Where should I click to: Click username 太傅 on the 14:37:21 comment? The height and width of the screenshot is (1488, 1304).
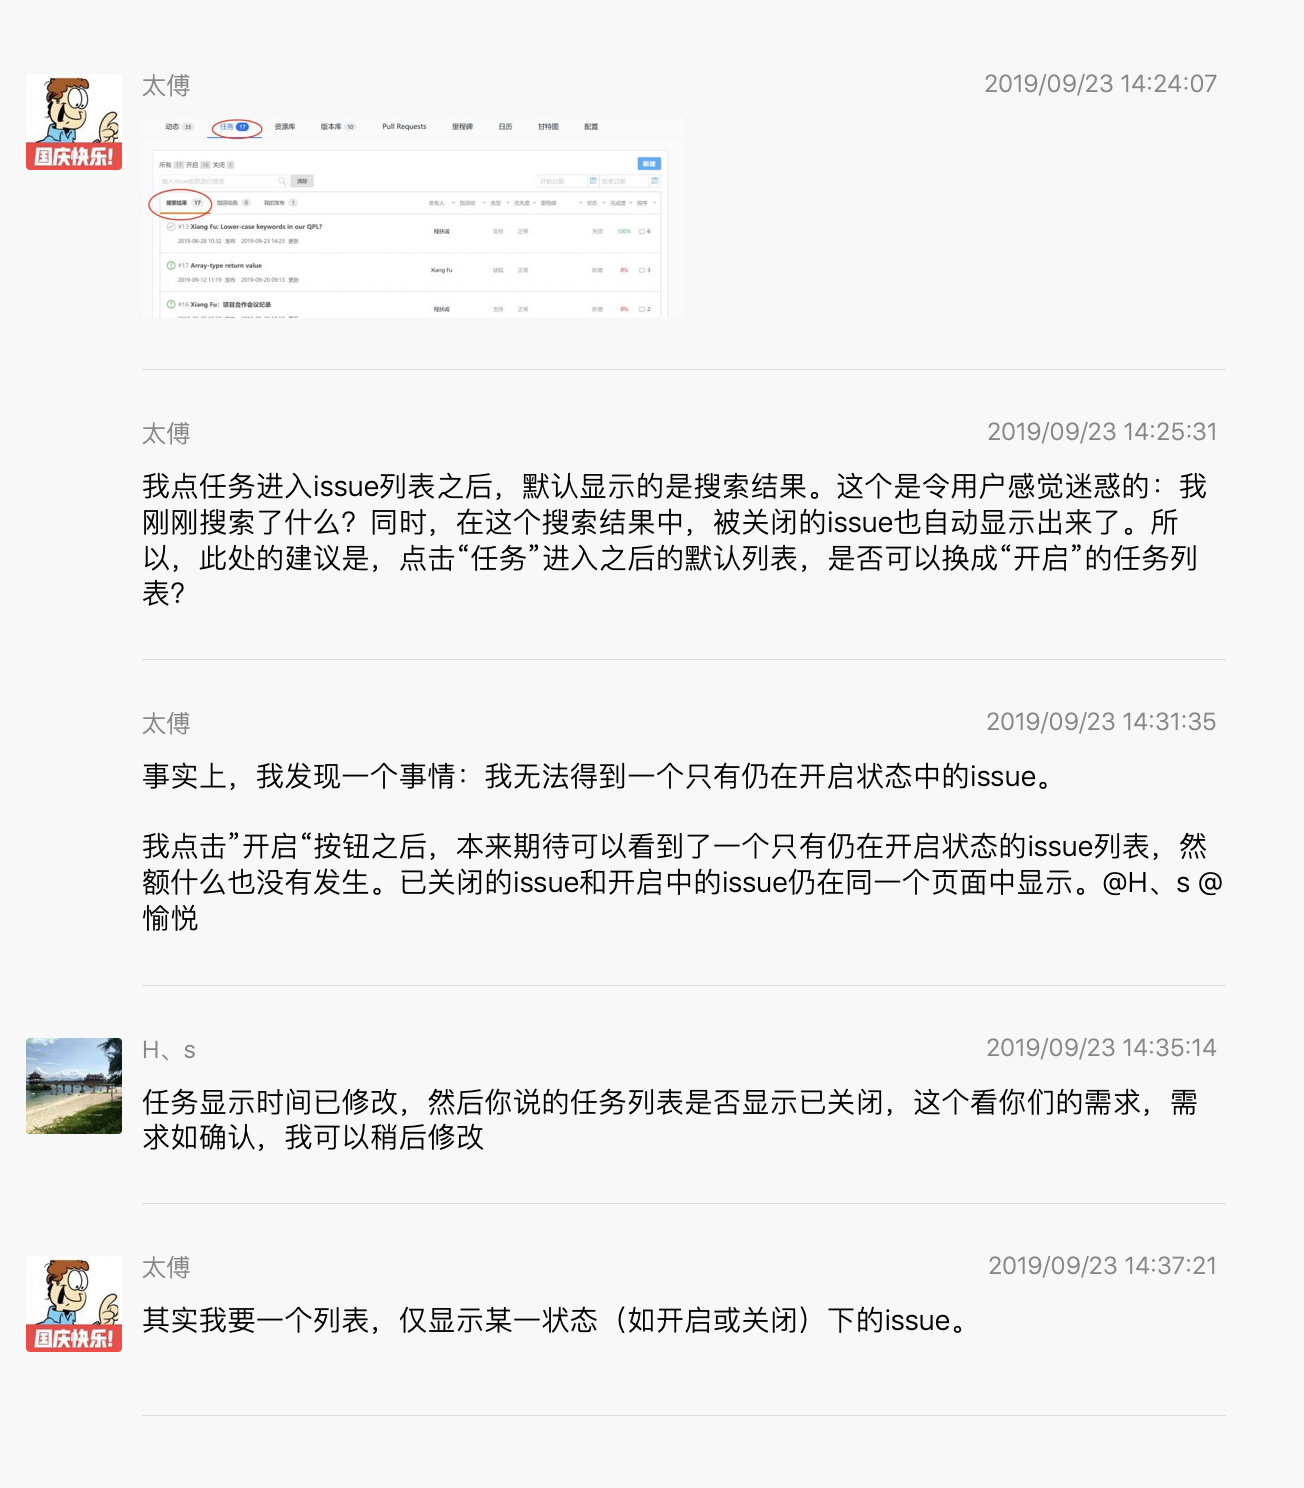[166, 1268]
